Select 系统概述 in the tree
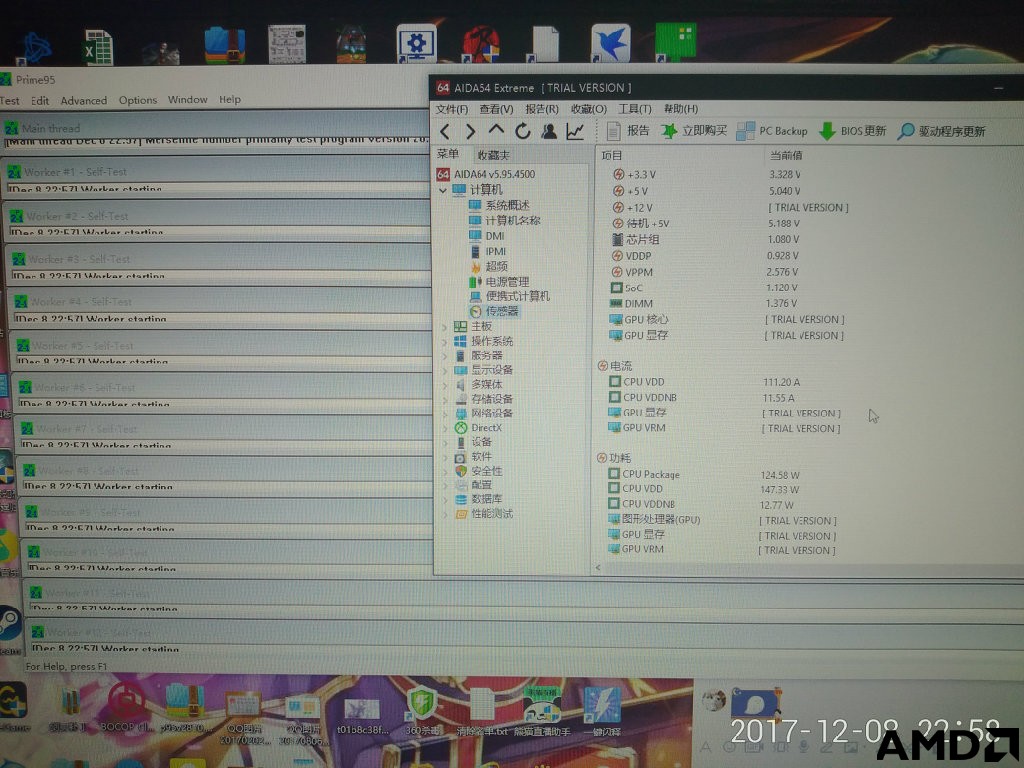 [499, 205]
